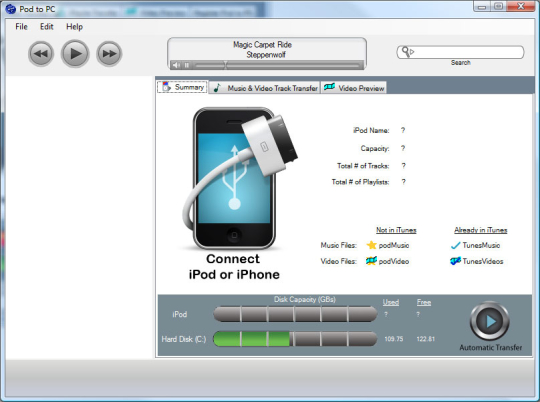Viewport: 540px width, 402px height.
Task: Click the Total # of Tracks label
Action: pyautogui.click(x=363, y=166)
